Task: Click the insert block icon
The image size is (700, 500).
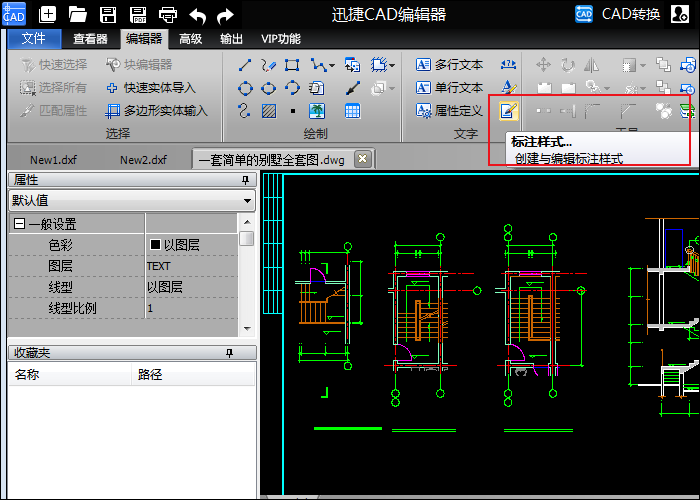Action: click(x=352, y=65)
